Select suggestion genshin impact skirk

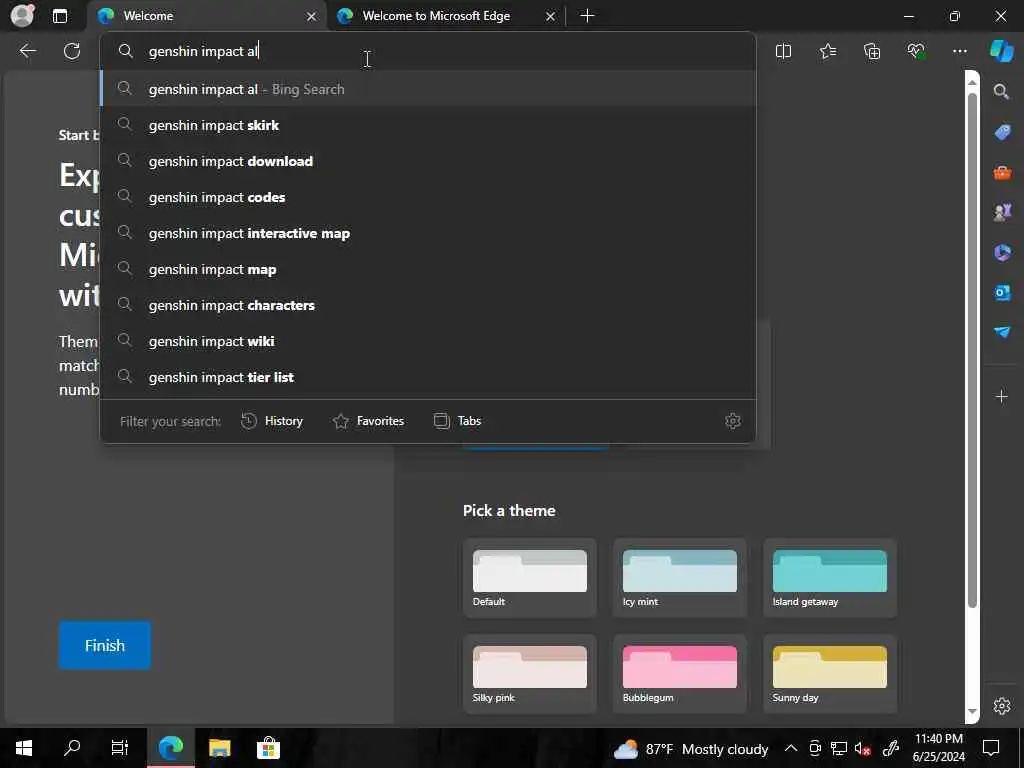coord(428,125)
